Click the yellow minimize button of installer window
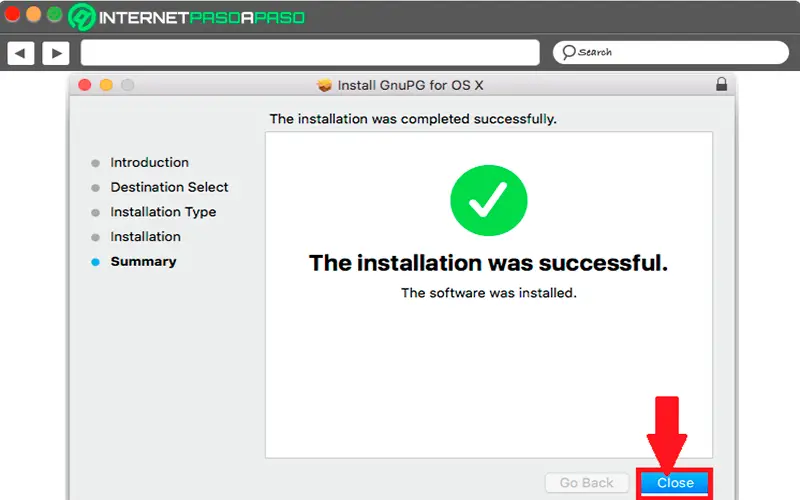Image resolution: width=800 pixels, height=500 pixels. 106,85
